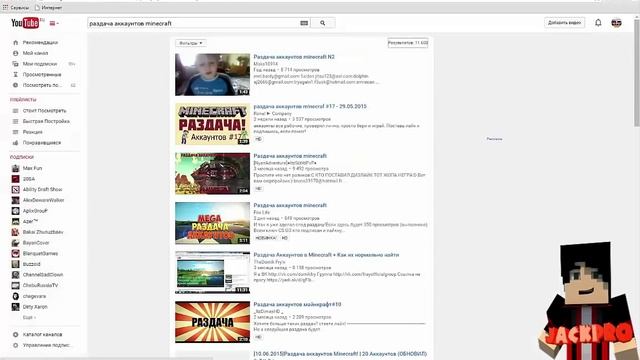Open Bakai Zhunuzbaev channel icon
Viewport: 640px width, 360px height.
(16, 232)
